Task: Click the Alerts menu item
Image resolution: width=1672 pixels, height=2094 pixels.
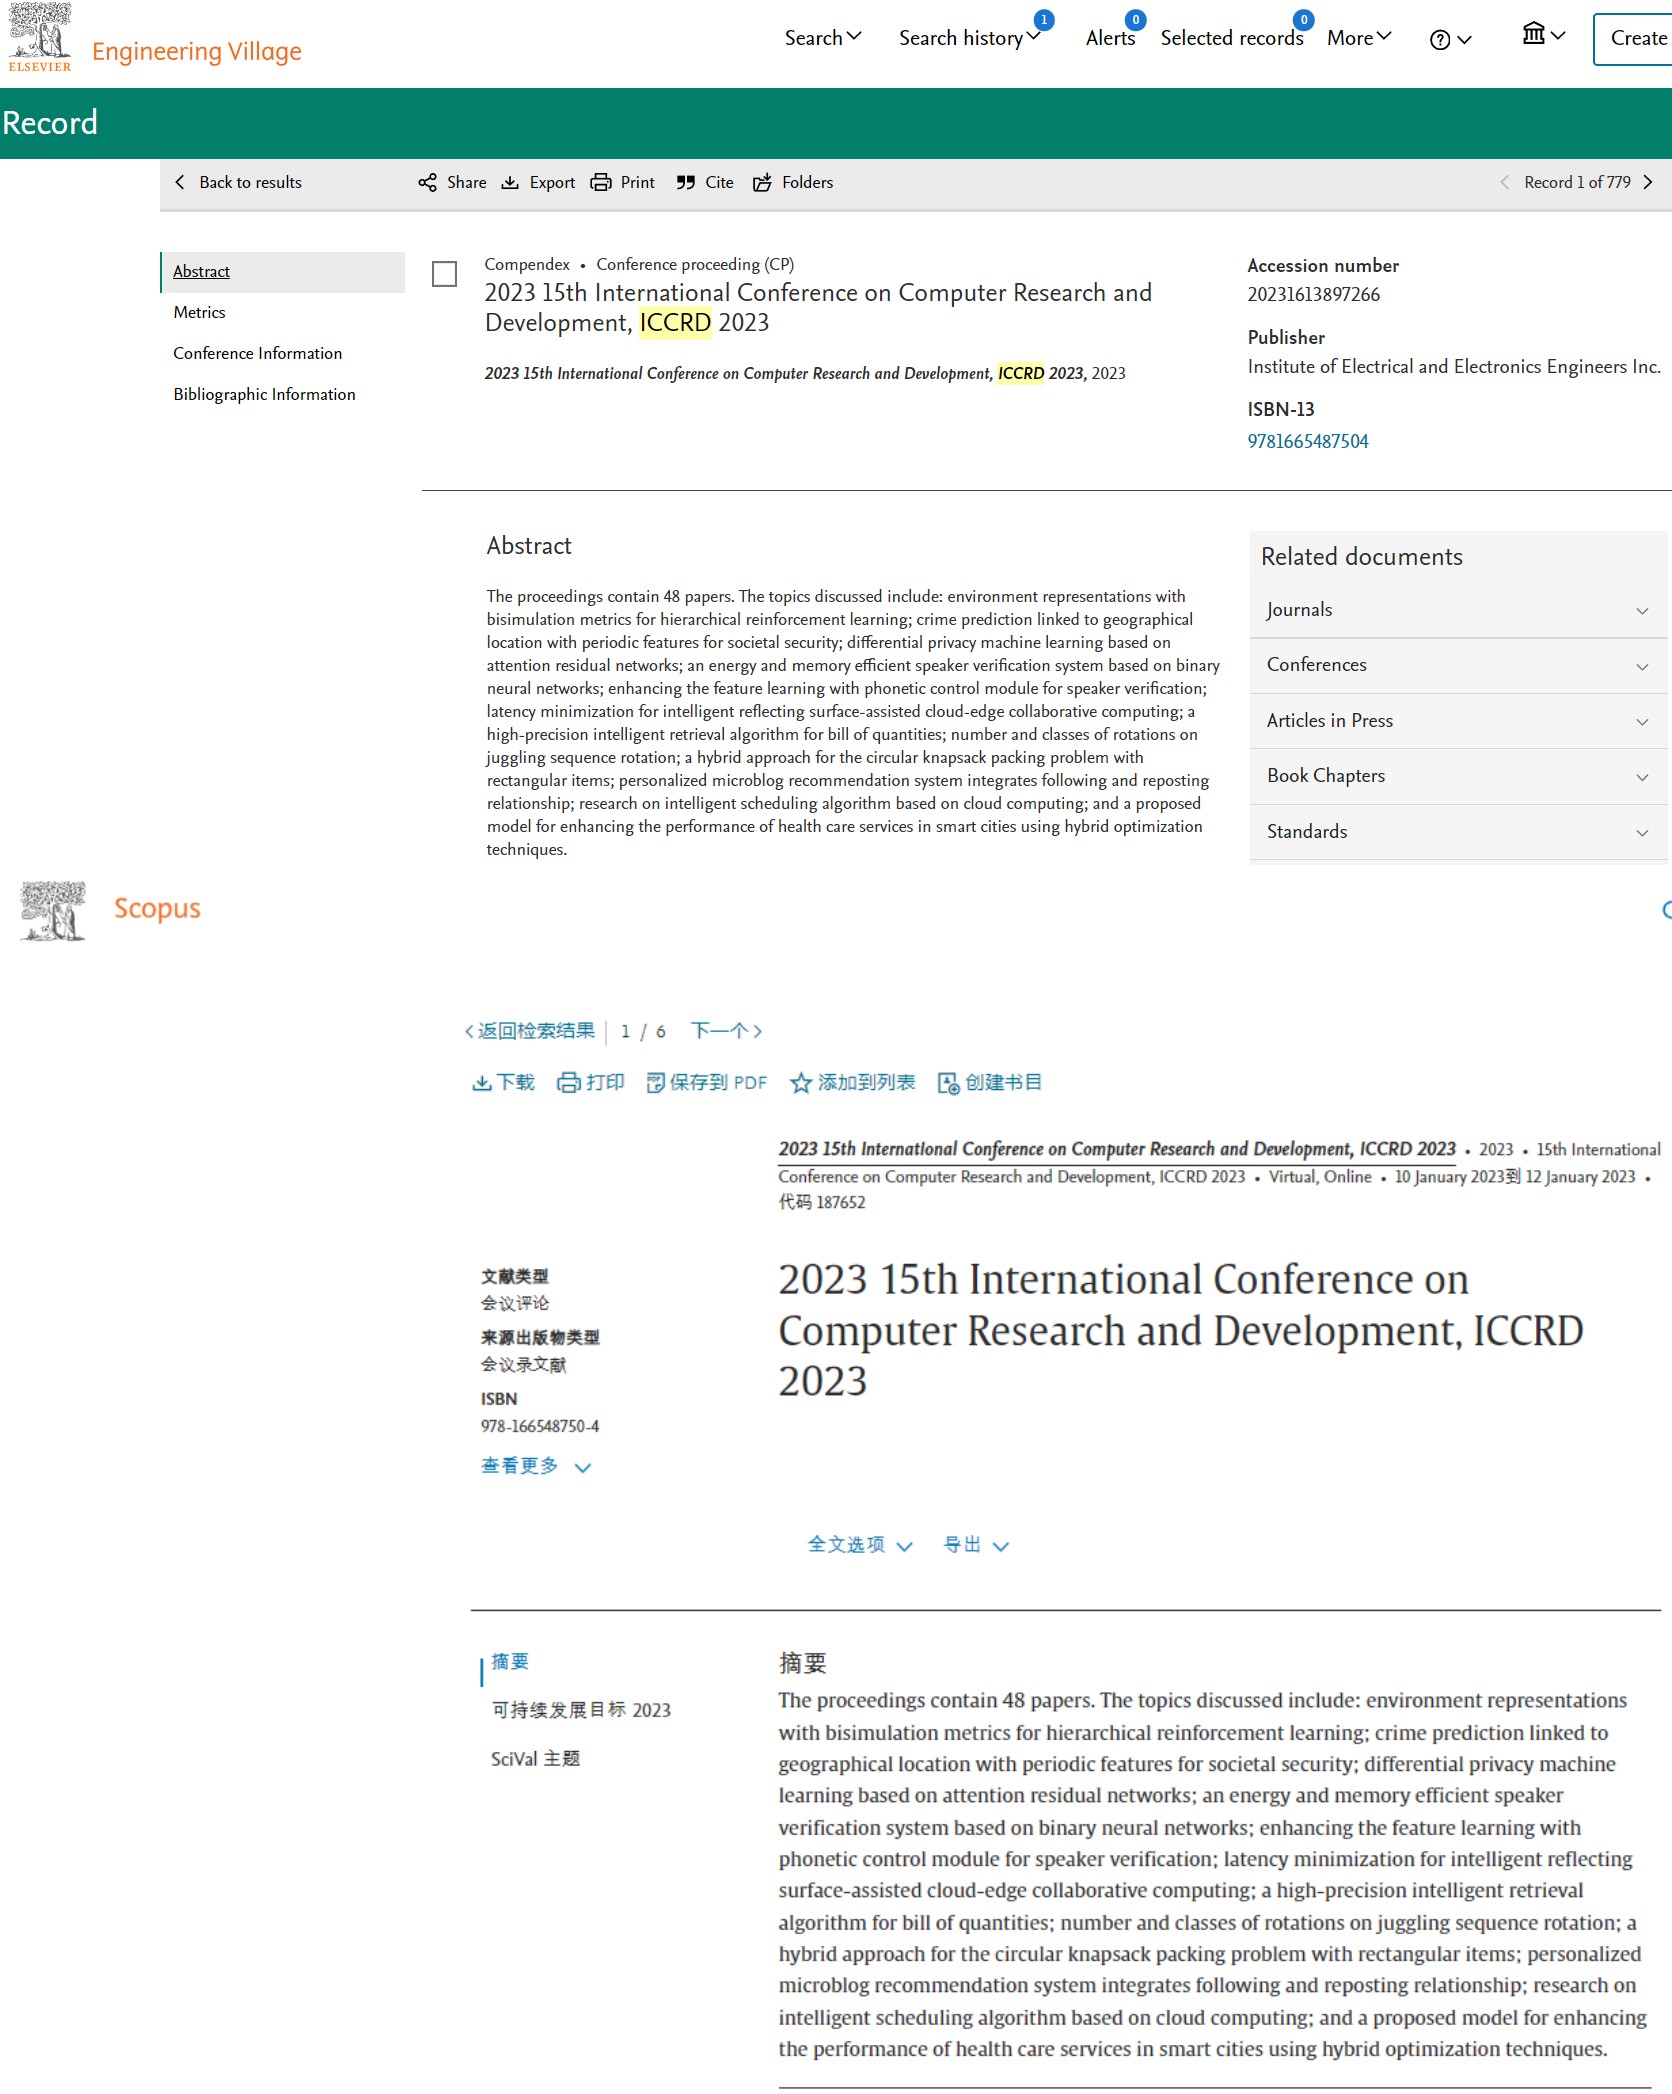Action: (1110, 39)
